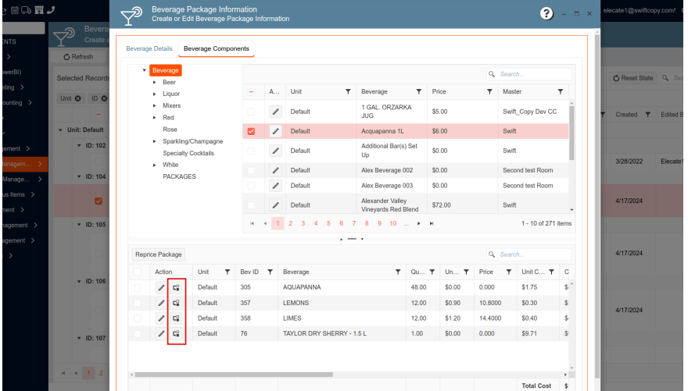Viewport: 688px width, 391px height.
Task: Go to page 5 of beverages
Action: [328, 223]
